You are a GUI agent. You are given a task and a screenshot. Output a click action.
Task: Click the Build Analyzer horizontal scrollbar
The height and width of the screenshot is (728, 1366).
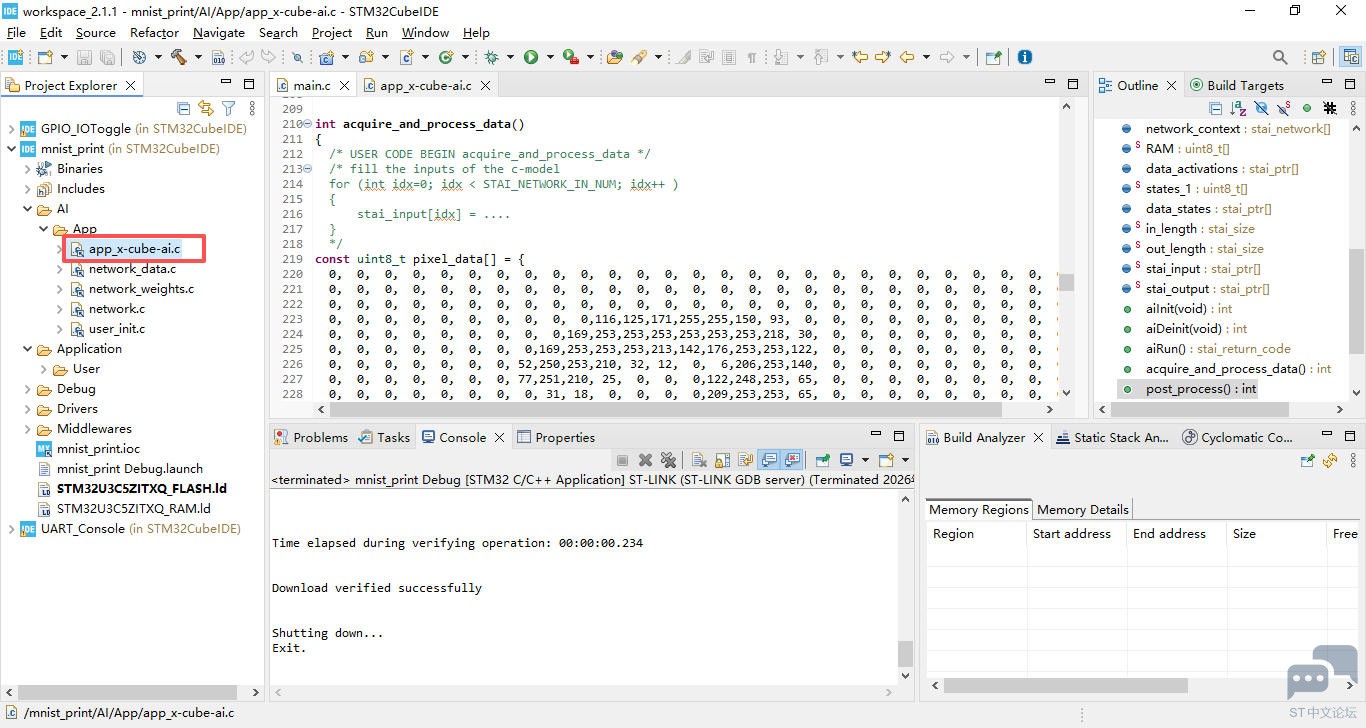click(1066, 686)
